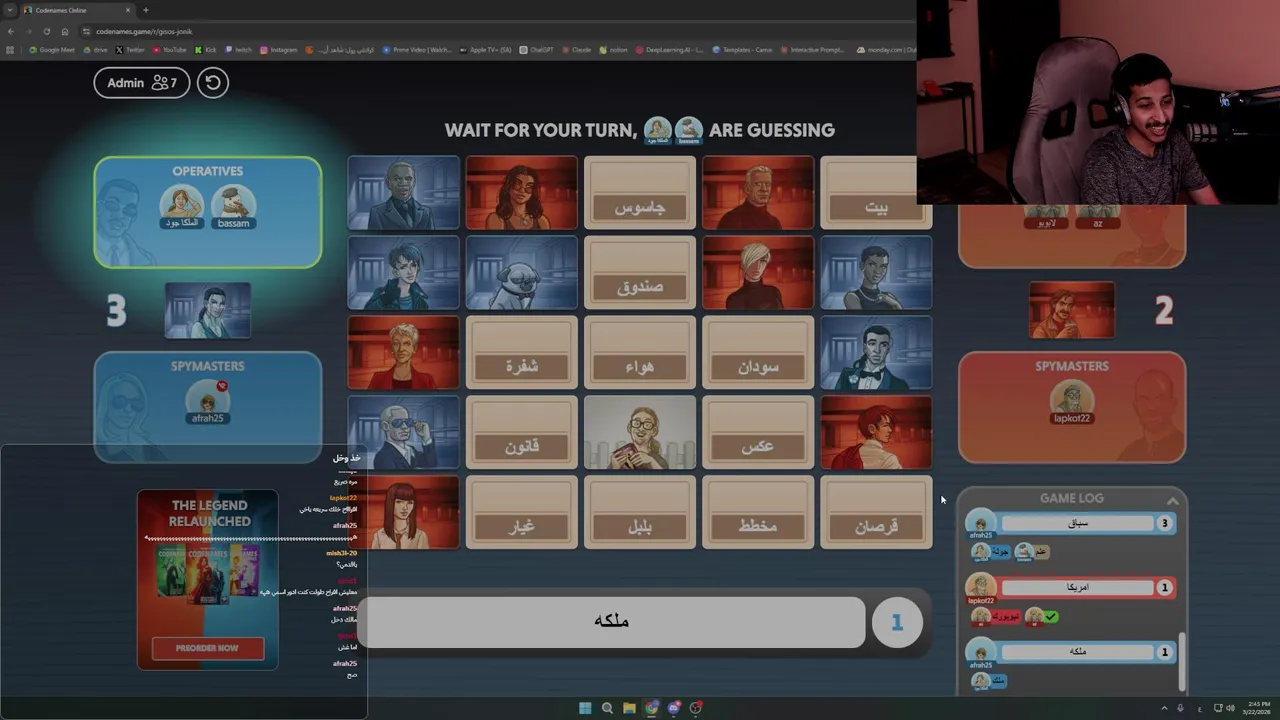Viewport: 1280px width, 720px height.
Task: Open the Claude bookmark
Action: coord(577,49)
